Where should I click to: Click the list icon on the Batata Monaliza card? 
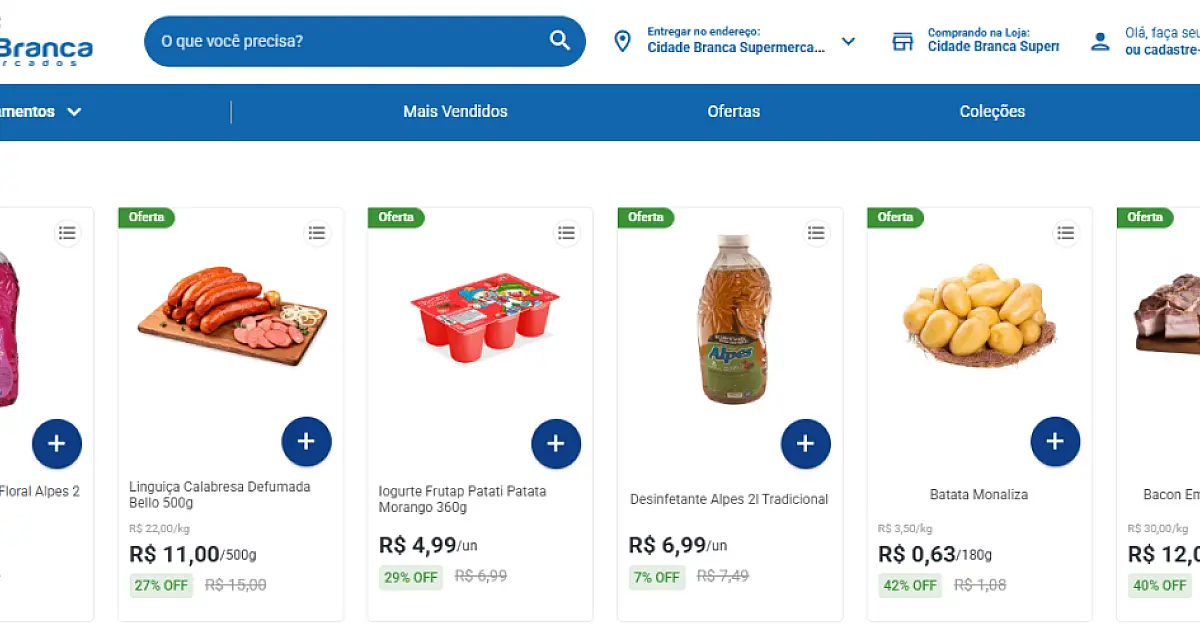coord(1066,233)
